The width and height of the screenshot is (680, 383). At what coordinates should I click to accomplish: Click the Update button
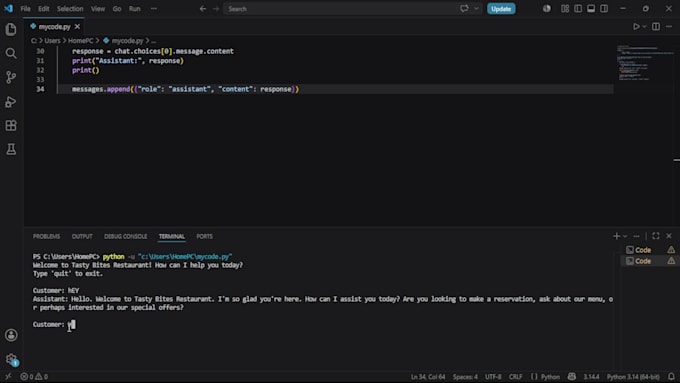(501, 9)
